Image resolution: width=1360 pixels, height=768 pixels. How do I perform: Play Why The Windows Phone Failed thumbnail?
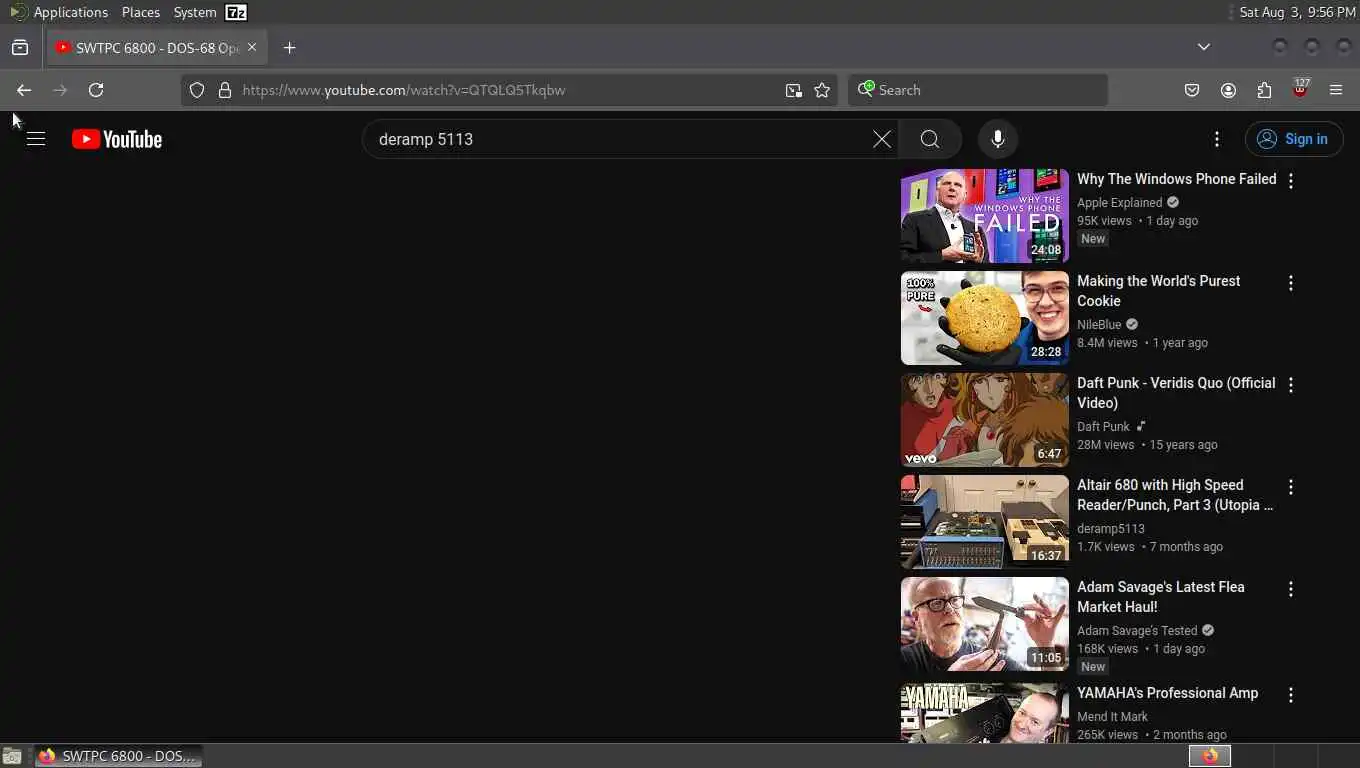click(x=985, y=216)
